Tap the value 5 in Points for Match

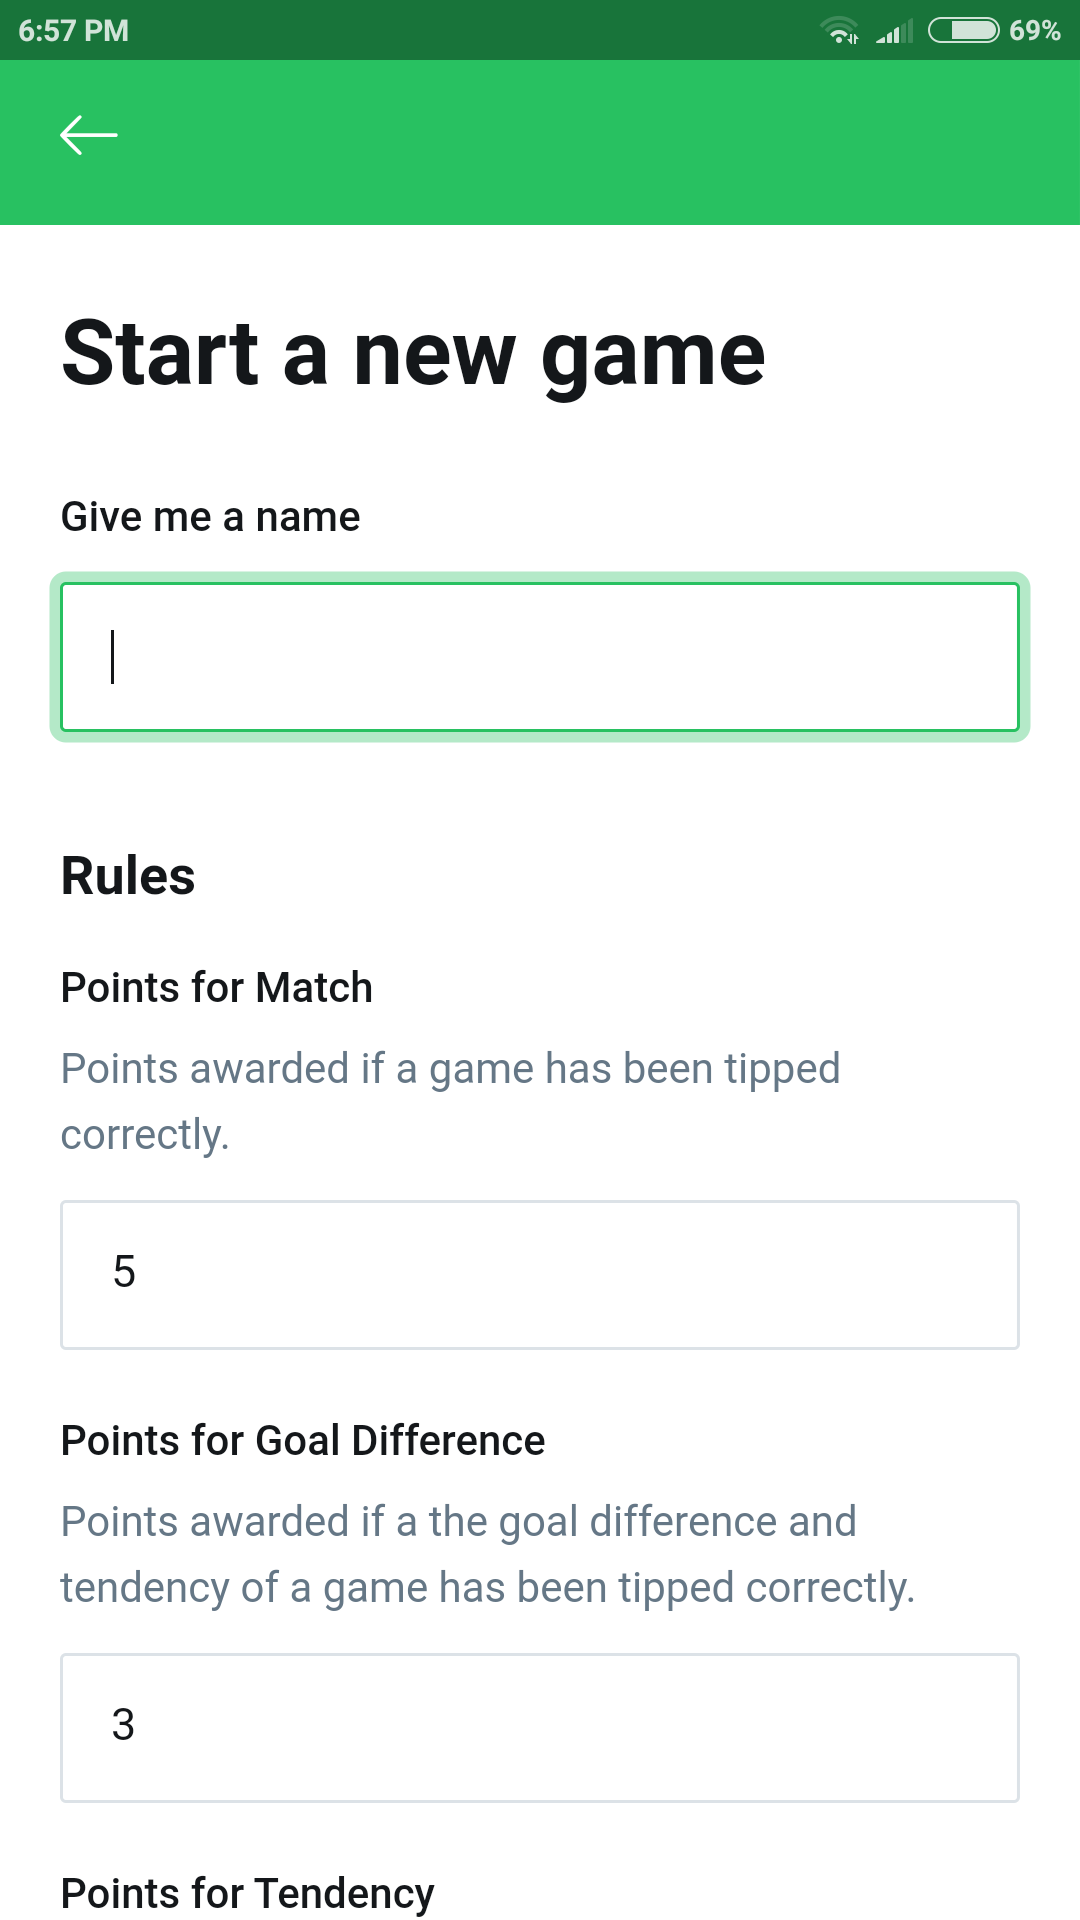124,1271
